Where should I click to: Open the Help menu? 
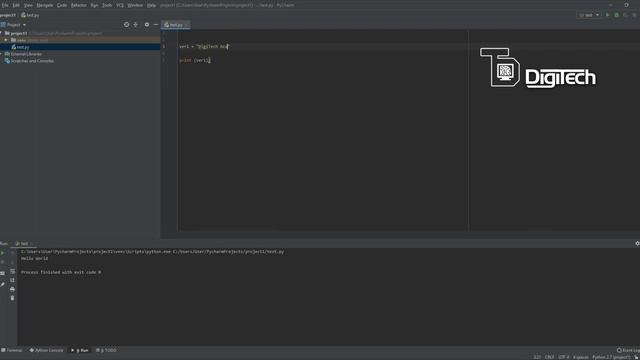click(151, 5)
